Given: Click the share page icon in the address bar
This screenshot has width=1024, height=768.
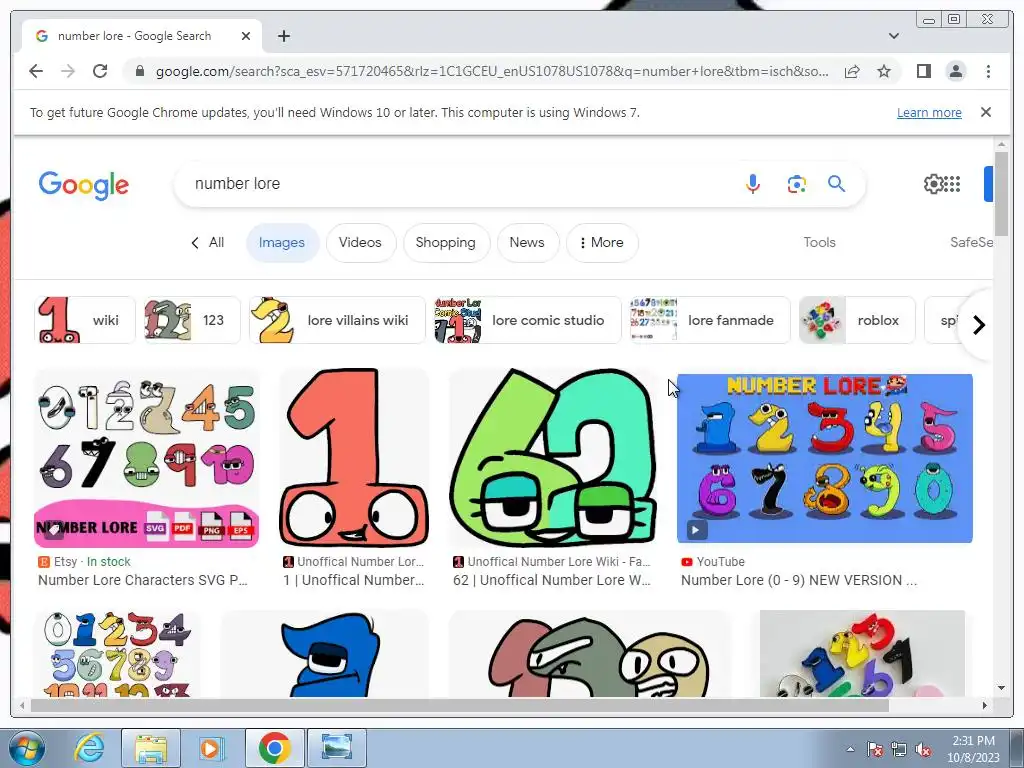Looking at the screenshot, I should point(852,71).
